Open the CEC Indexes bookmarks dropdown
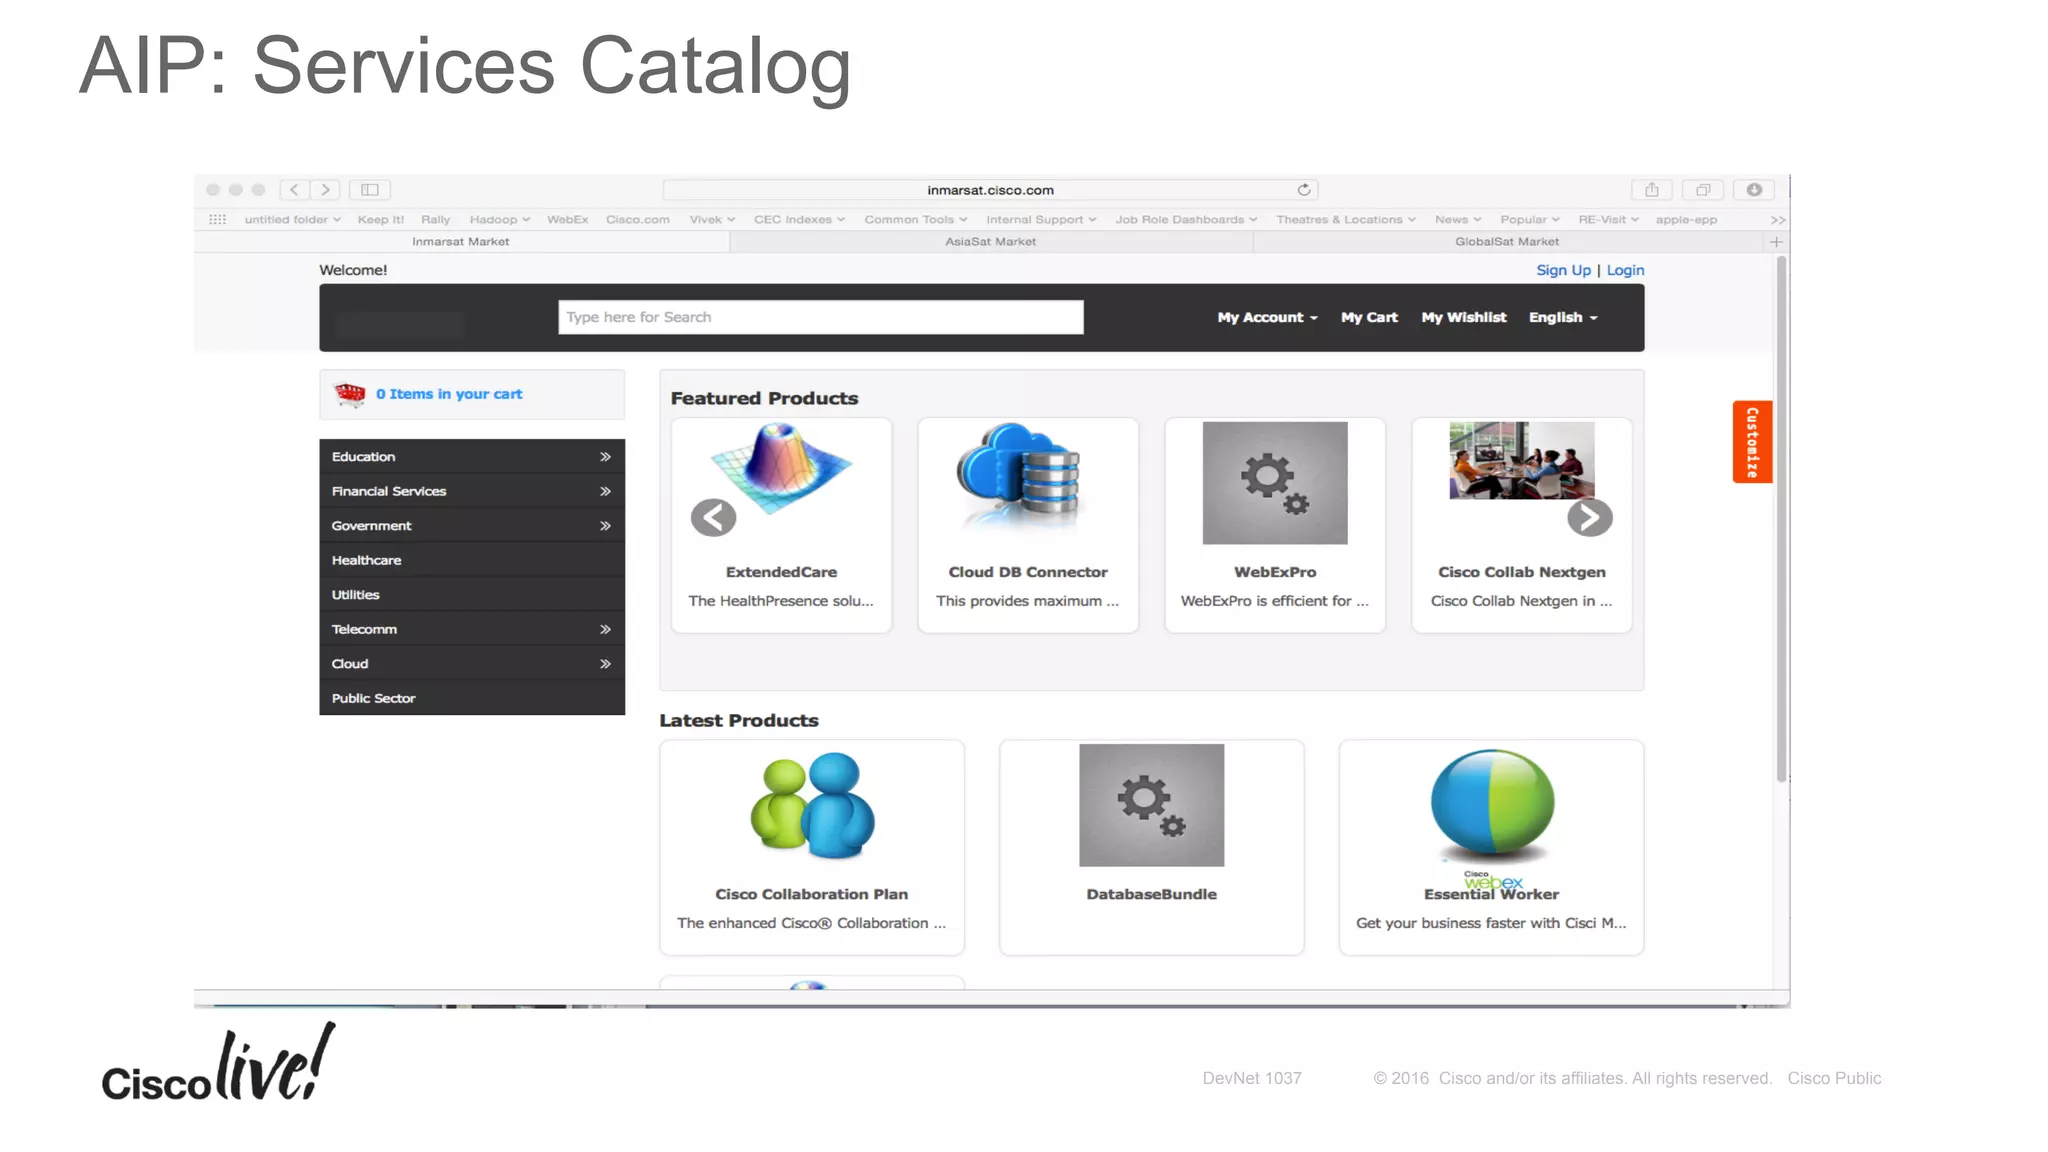Screen dimensions: 2048x1152 click(799, 220)
